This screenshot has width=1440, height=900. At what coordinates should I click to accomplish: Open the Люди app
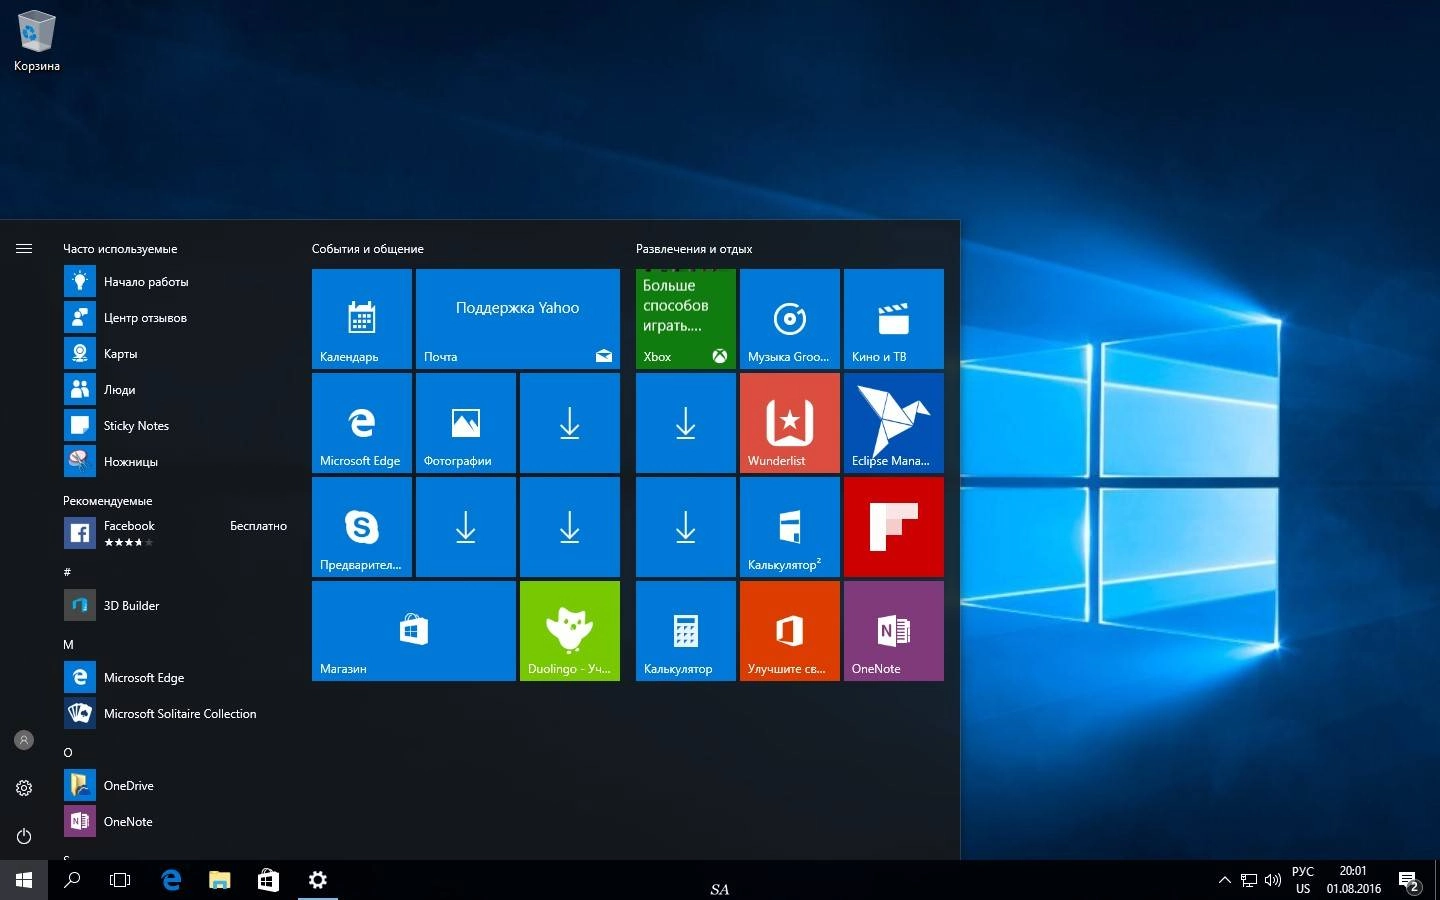click(176, 390)
